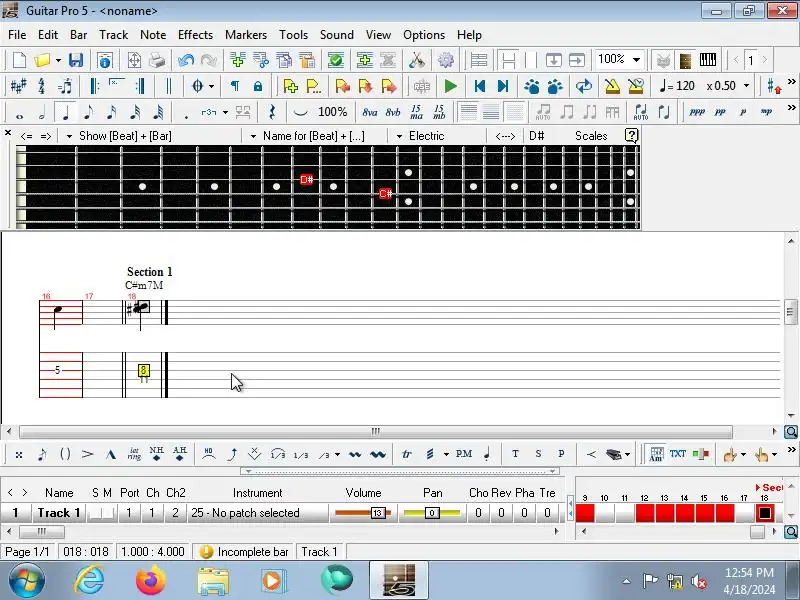Image resolution: width=800 pixels, height=600 pixels.
Task: Expand the clef dropdown arrow
Action: [x=211, y=86]
